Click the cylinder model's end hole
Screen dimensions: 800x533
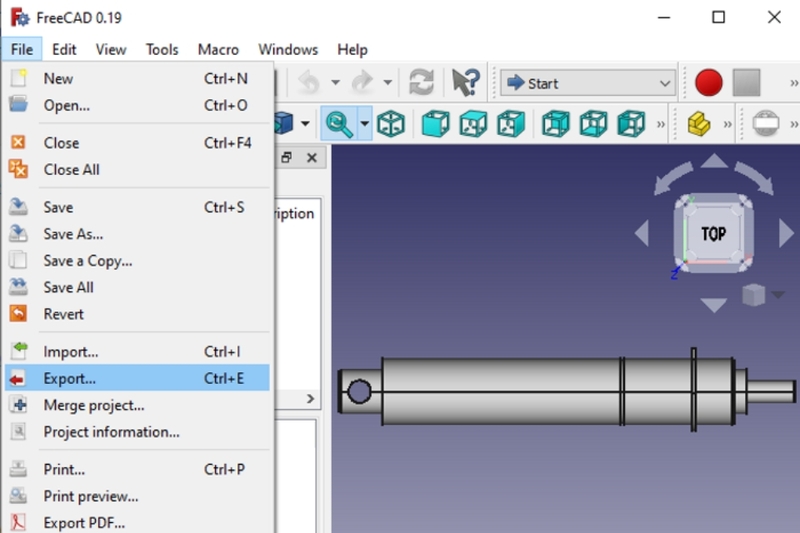359,392
